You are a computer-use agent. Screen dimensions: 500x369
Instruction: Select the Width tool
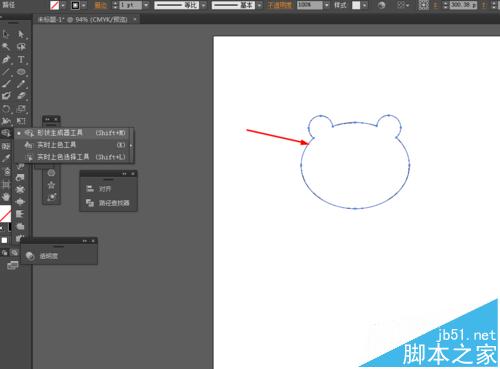[x=6, y=121]
